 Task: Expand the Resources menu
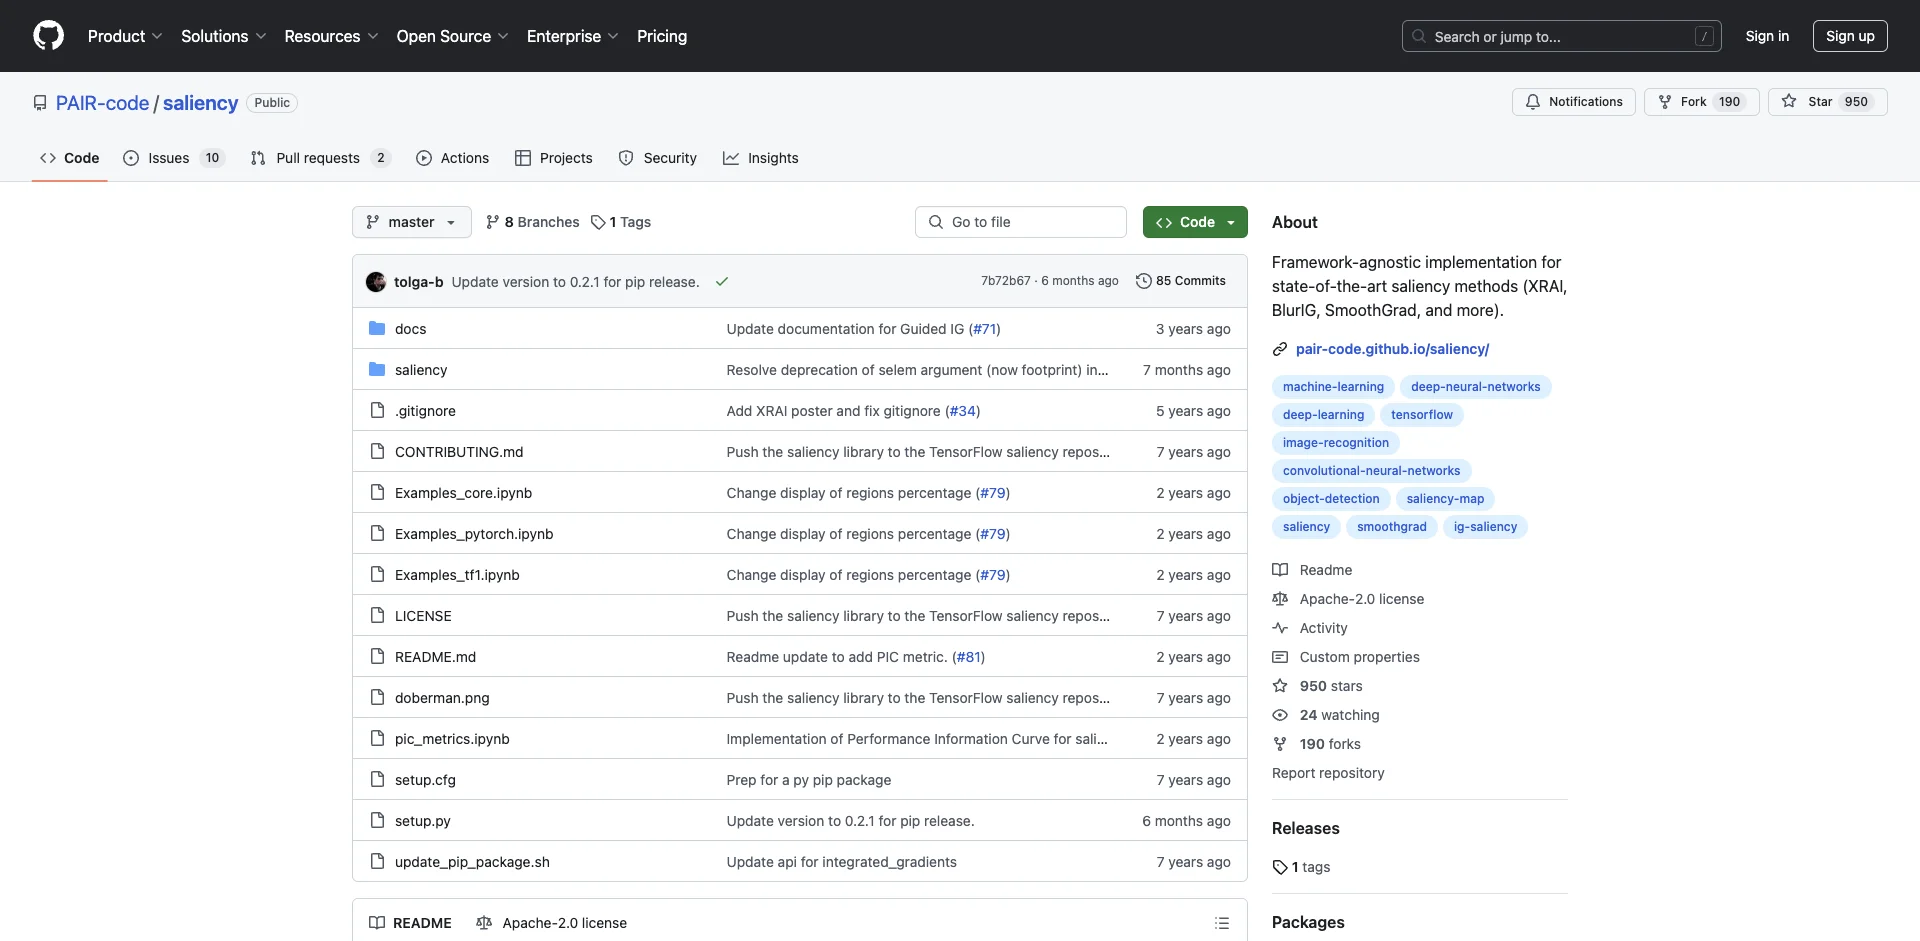(x=331, y=36)
